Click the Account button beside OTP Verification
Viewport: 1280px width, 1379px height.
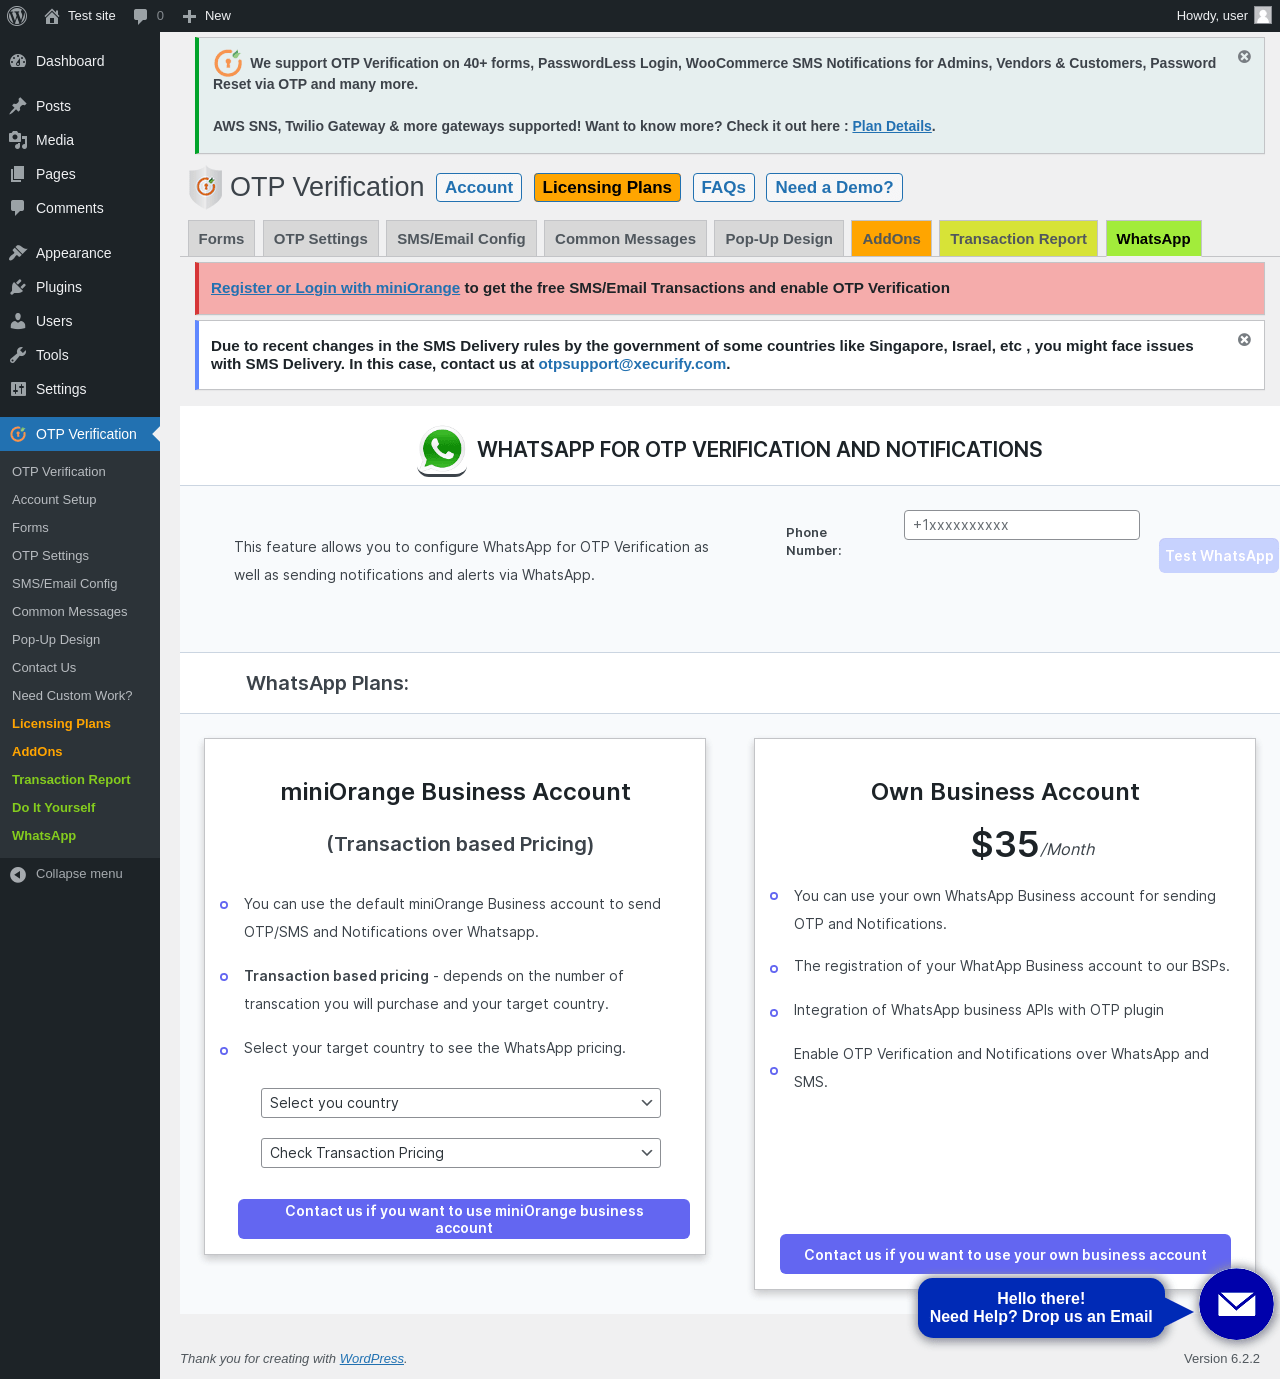[x=479, y=188]
